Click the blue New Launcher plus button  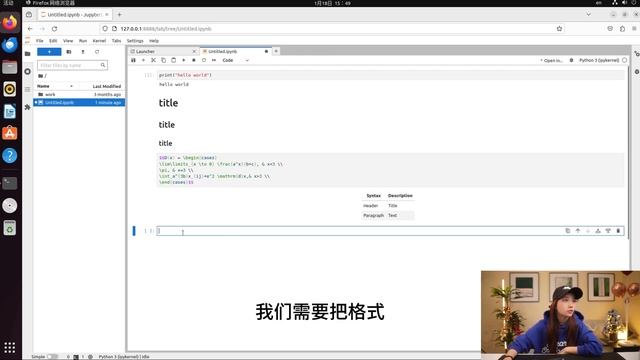(x=49, y=52)
